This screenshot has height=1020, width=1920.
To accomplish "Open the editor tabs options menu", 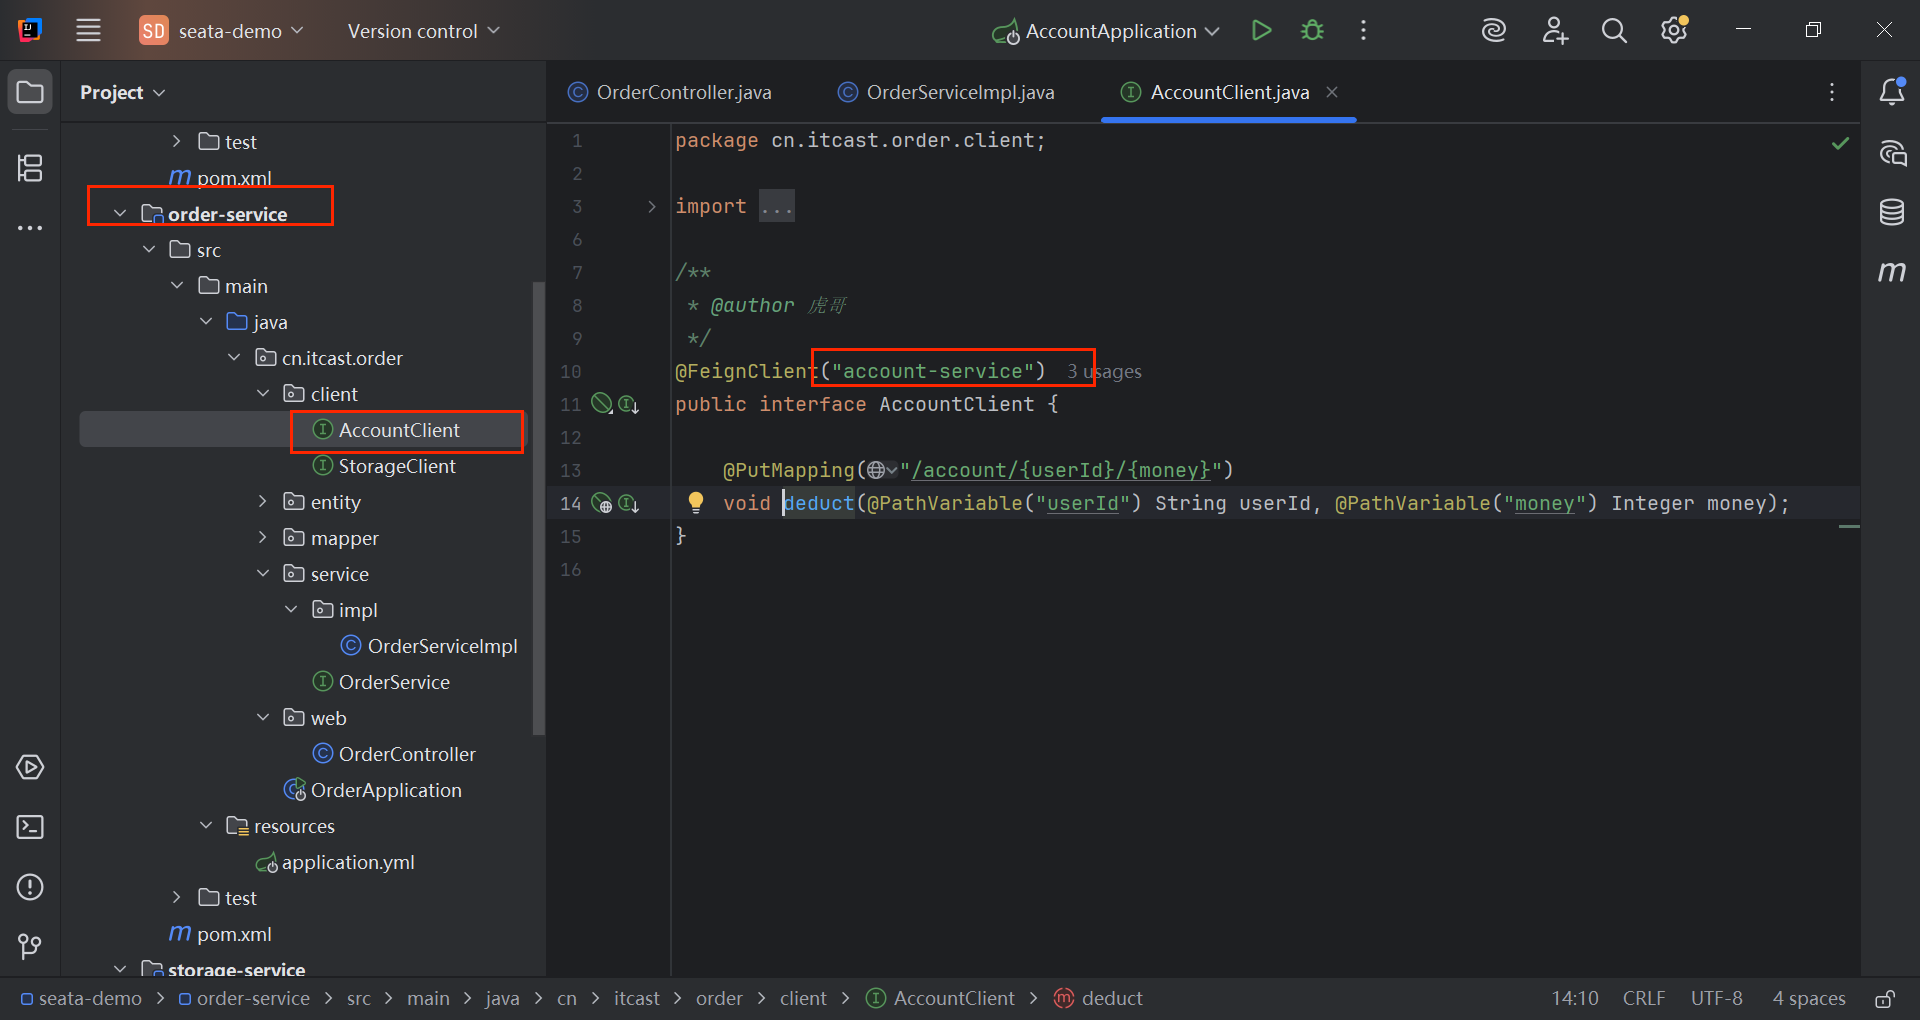I will (1832, 92).
